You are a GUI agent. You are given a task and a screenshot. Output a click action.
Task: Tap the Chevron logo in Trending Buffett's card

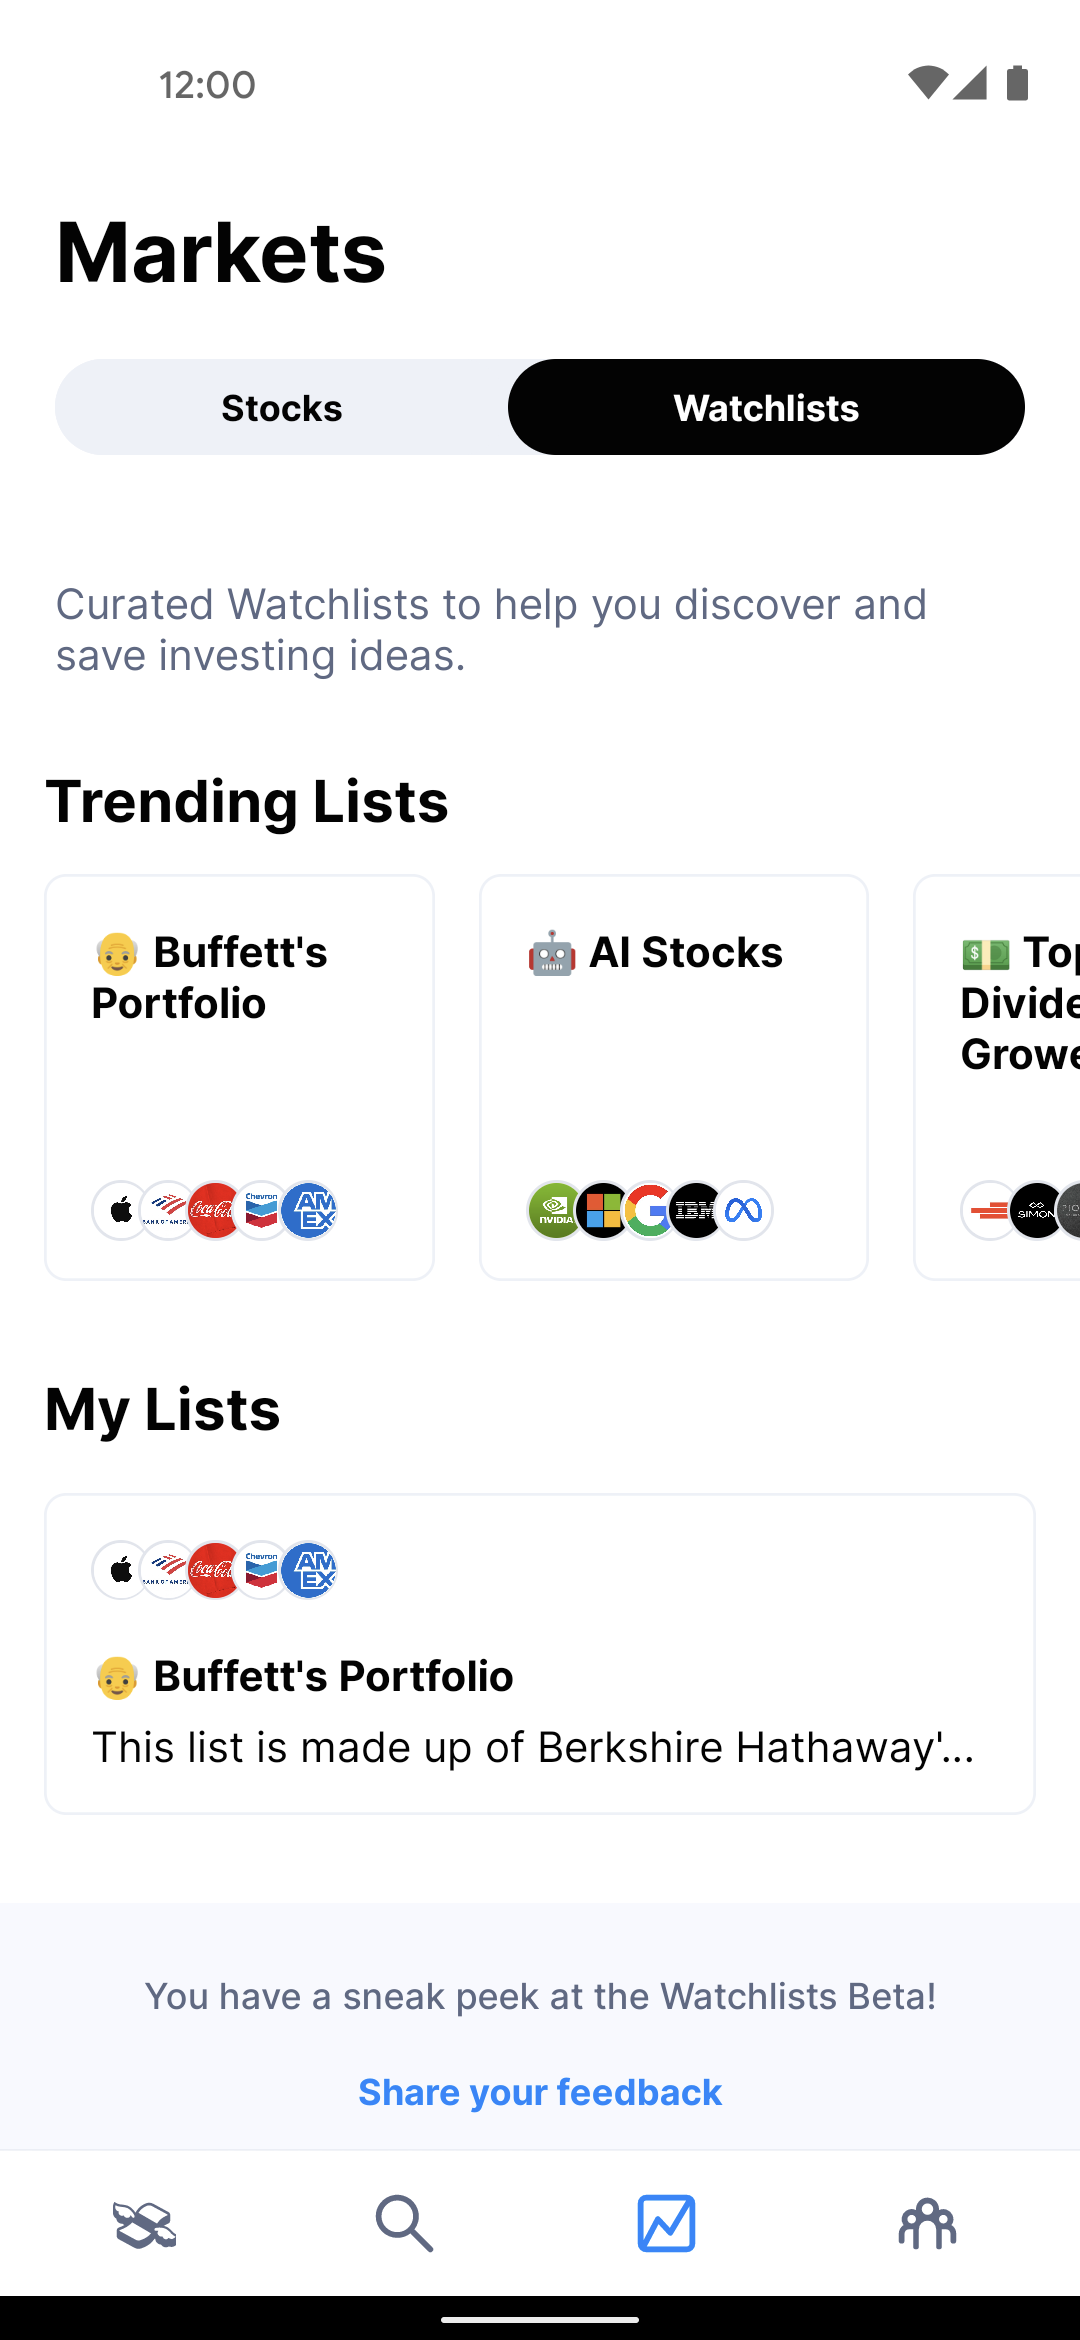[x=262, y=1211]
